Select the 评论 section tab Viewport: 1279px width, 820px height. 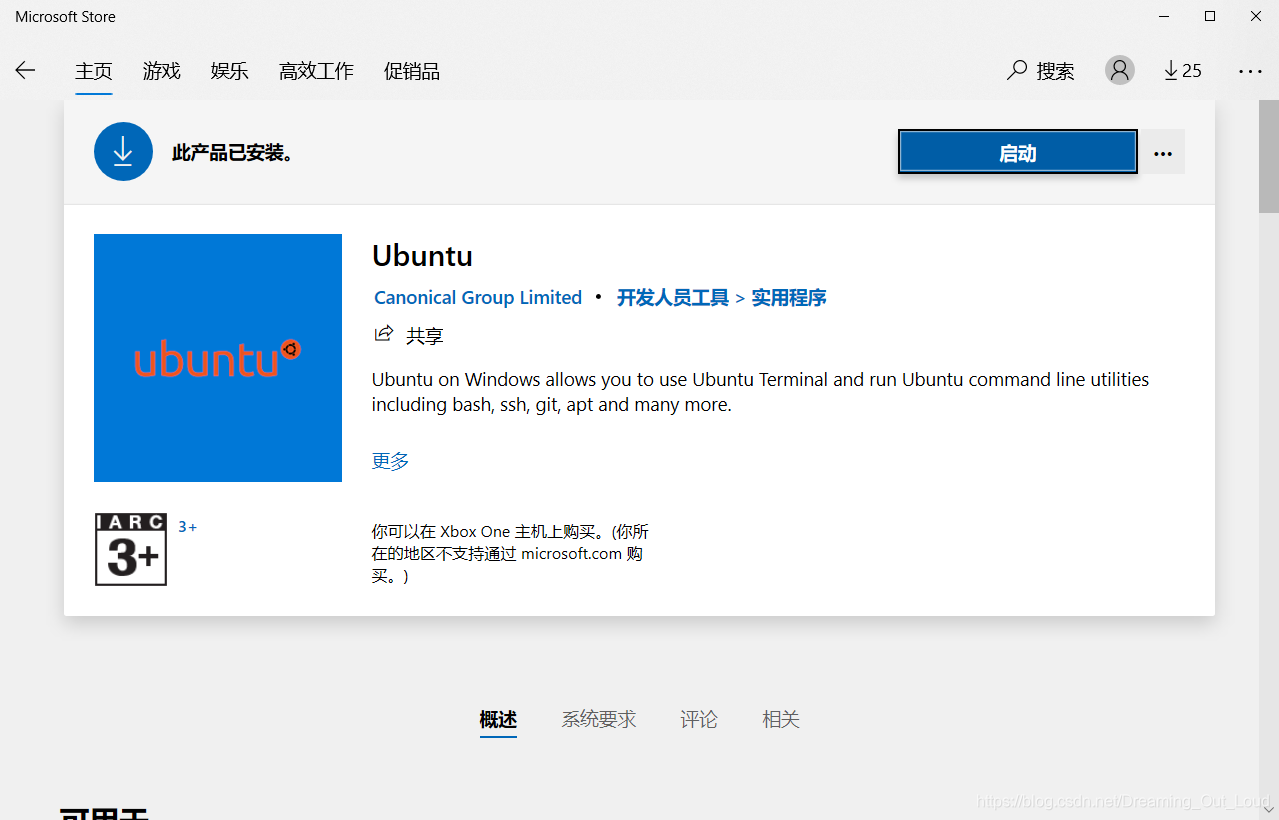click(699, 719)
